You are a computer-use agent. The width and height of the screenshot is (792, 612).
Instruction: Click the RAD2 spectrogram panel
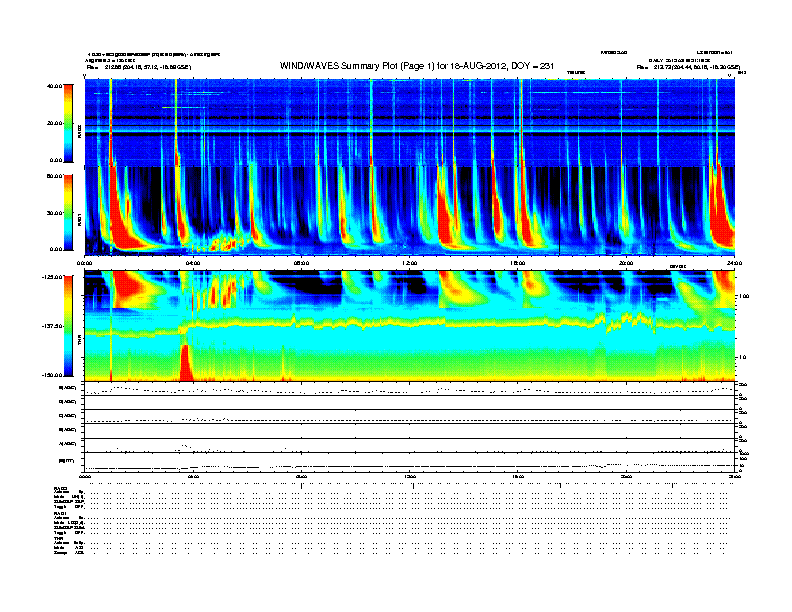coord(410,122)
